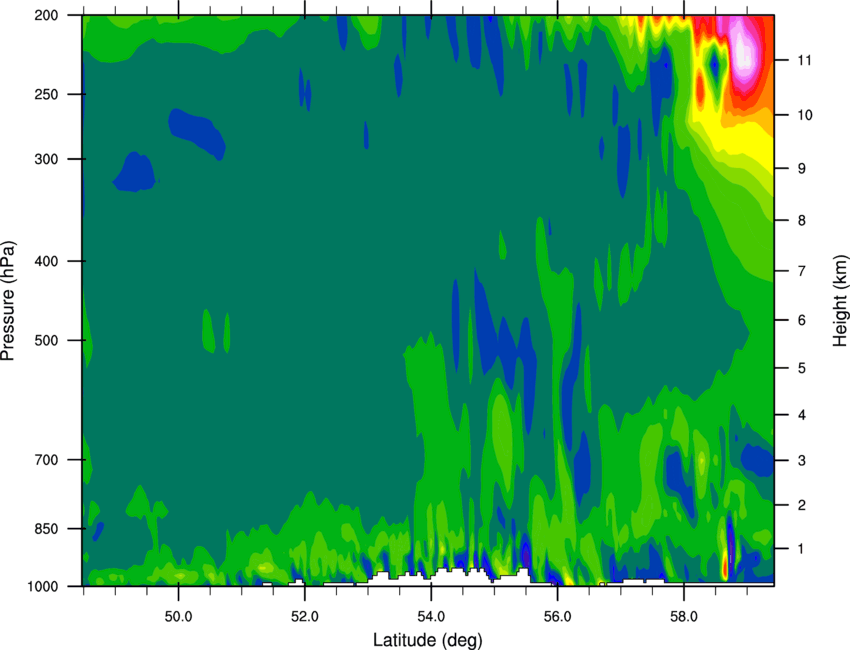
Task: Pick the 10 km height label
Action: 805,115
